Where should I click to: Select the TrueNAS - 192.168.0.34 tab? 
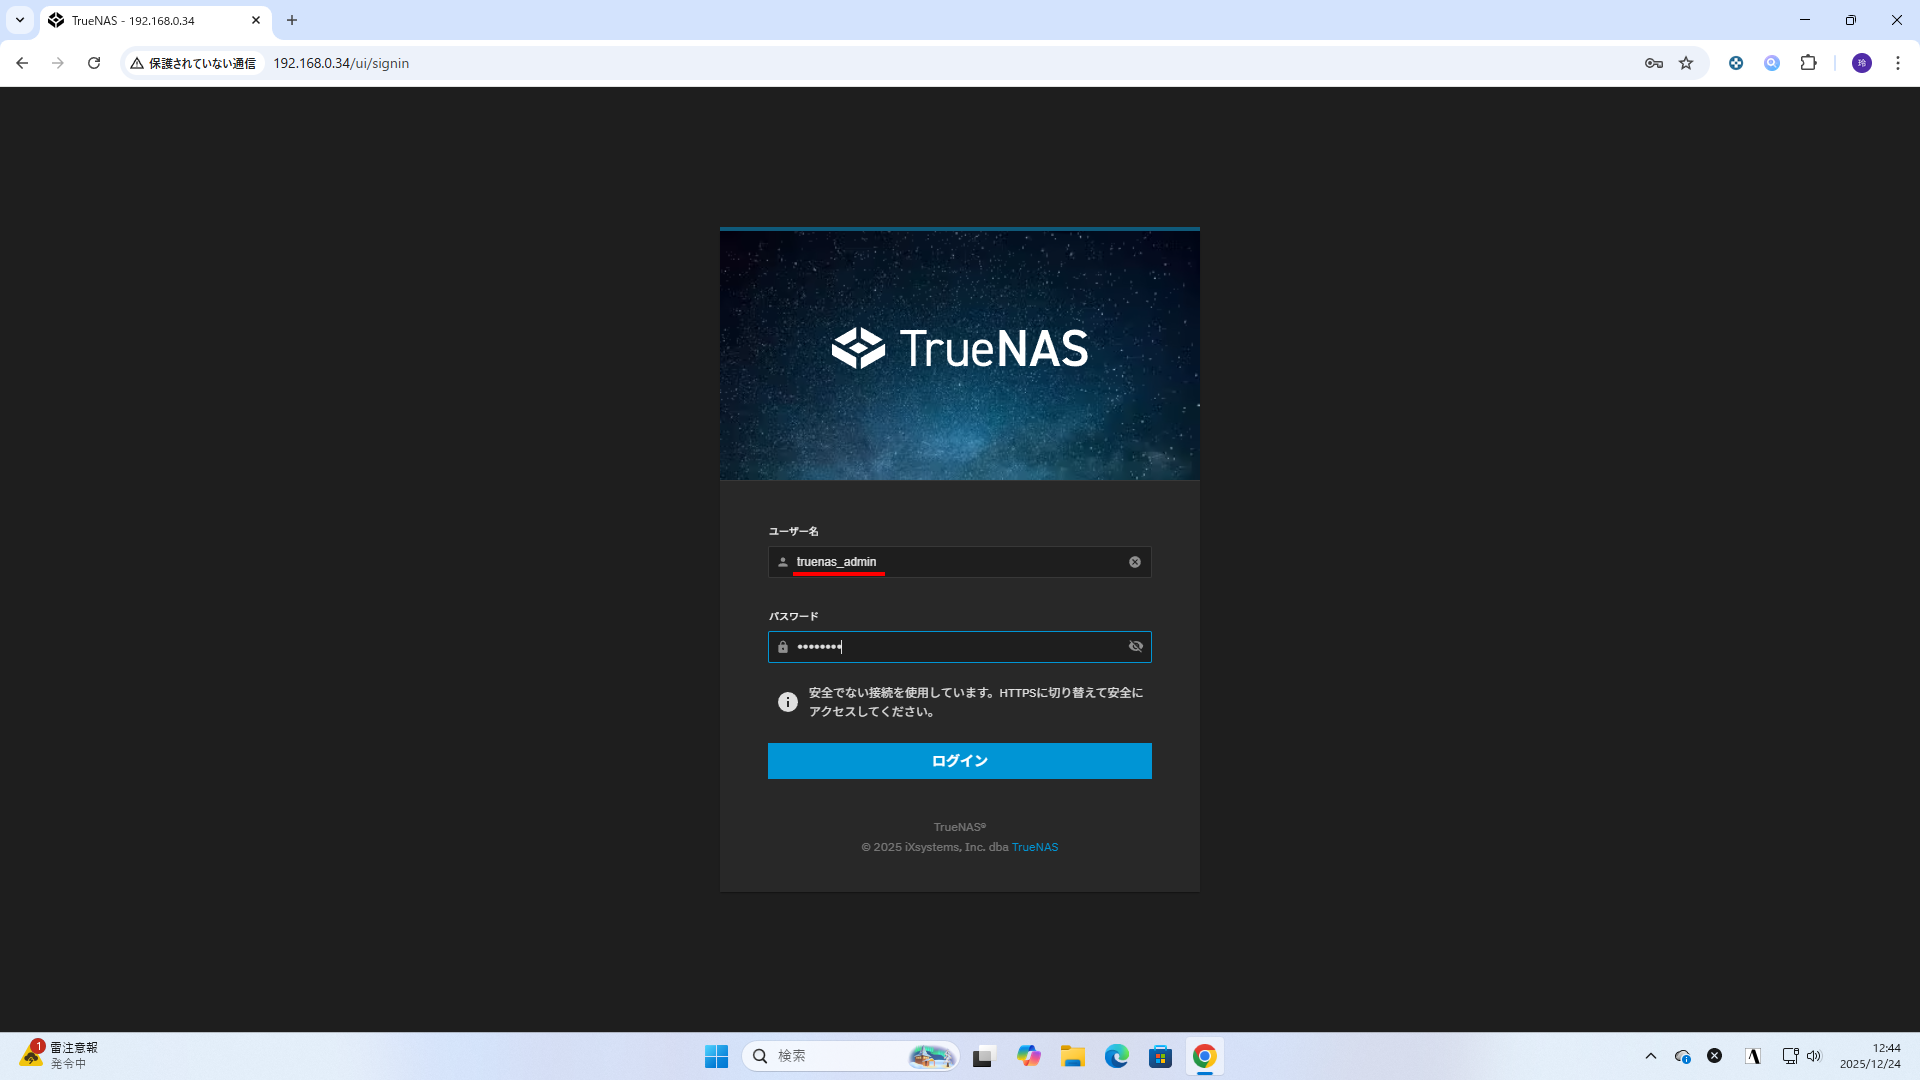pyautogui.click(x=150, y=20)
